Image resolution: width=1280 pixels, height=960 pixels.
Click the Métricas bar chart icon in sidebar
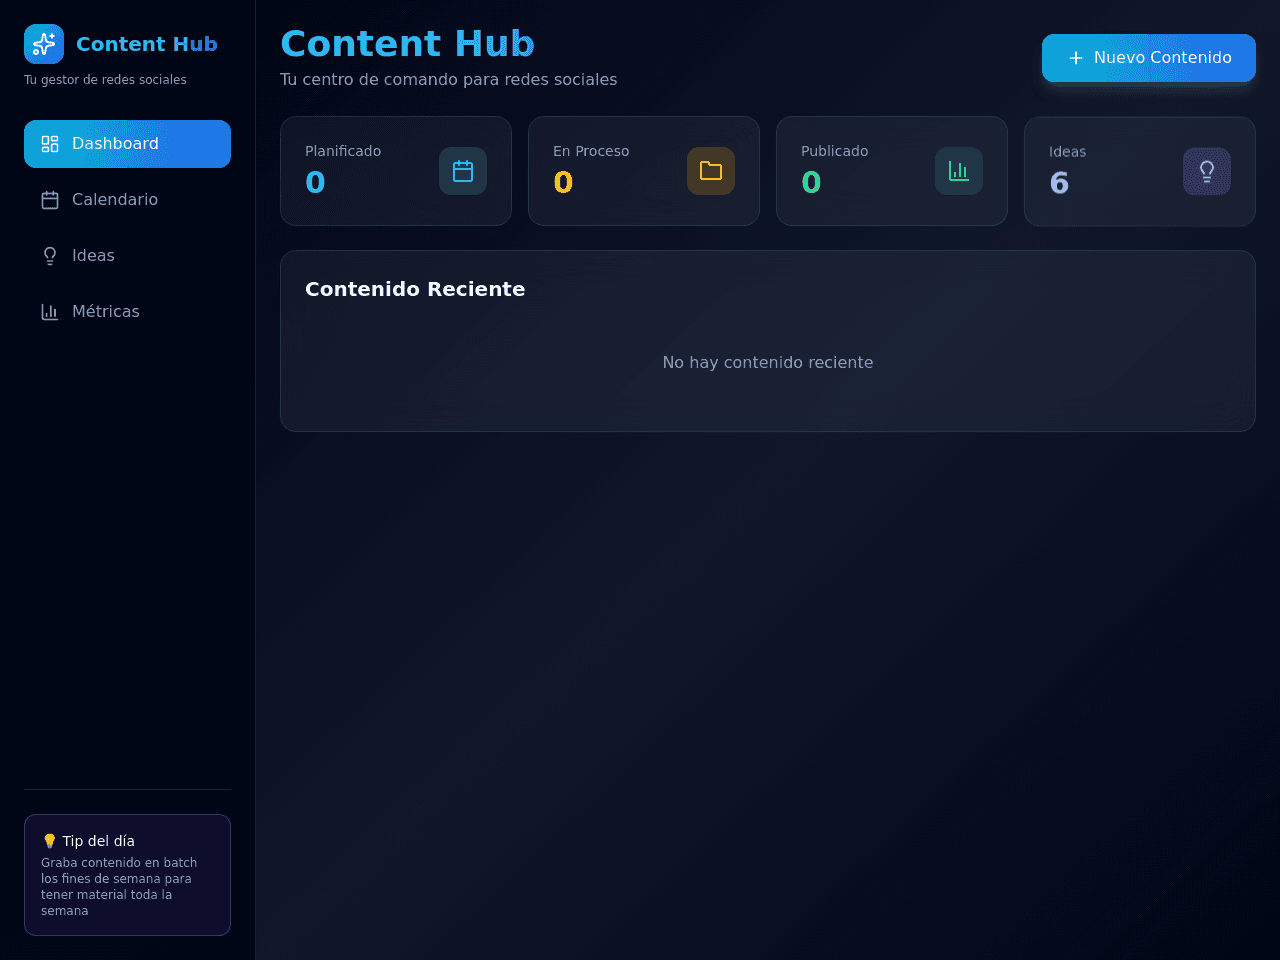click(50, 312)
